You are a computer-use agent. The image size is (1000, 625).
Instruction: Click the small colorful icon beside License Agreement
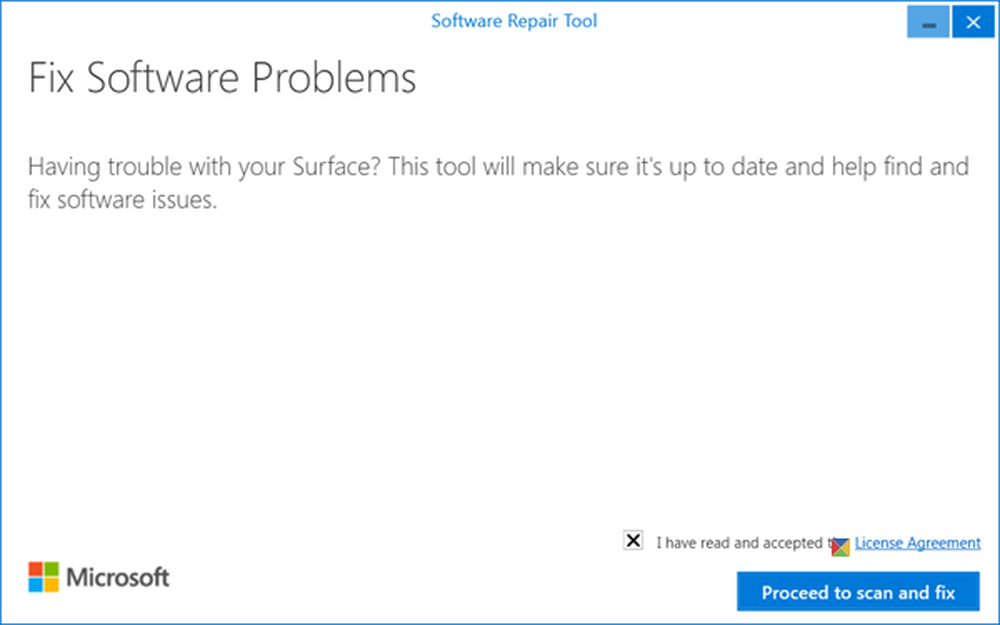pyautogui.click(x=840, y=545)
